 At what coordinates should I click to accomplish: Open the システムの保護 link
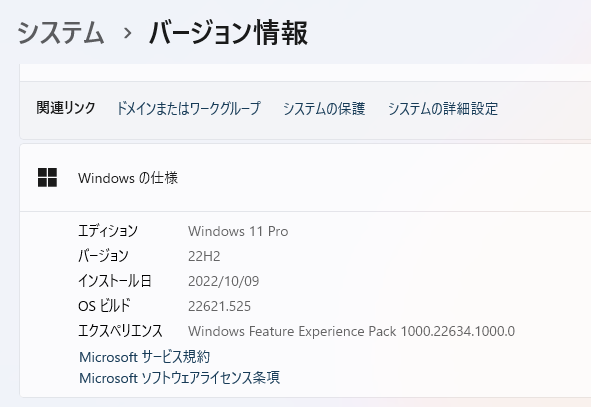tap(324, 109)
